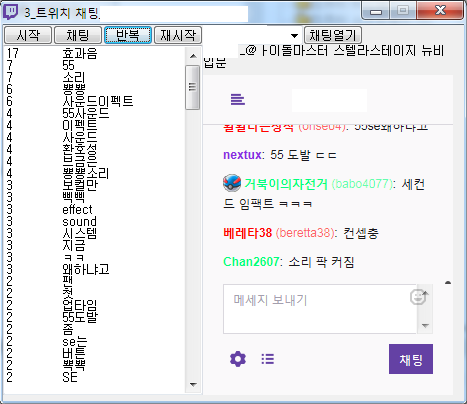
Task: Select the 보컬만 row
Action: pyautogui.click(x=94, y=185)
